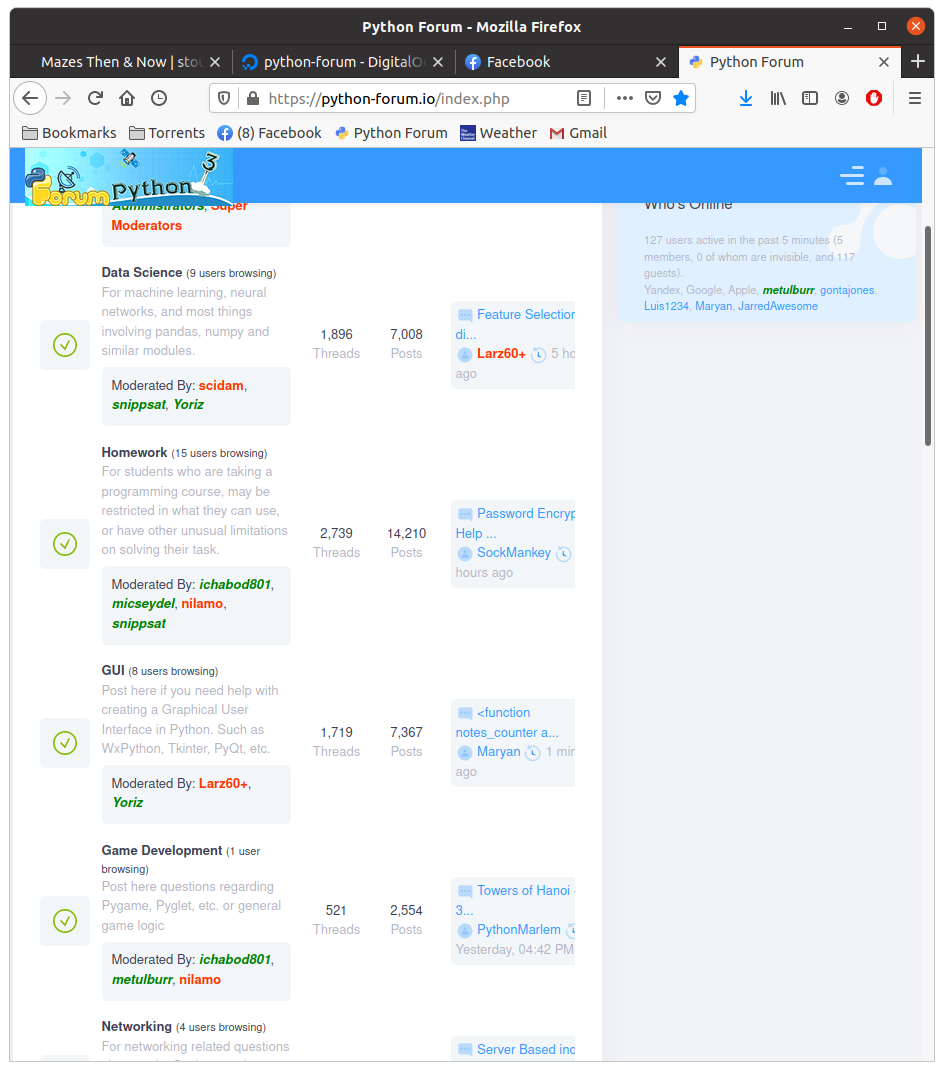Click the Data Science forum status checkmark
The width and height of the screenshot is (944, 1071).
click(65, 345)
